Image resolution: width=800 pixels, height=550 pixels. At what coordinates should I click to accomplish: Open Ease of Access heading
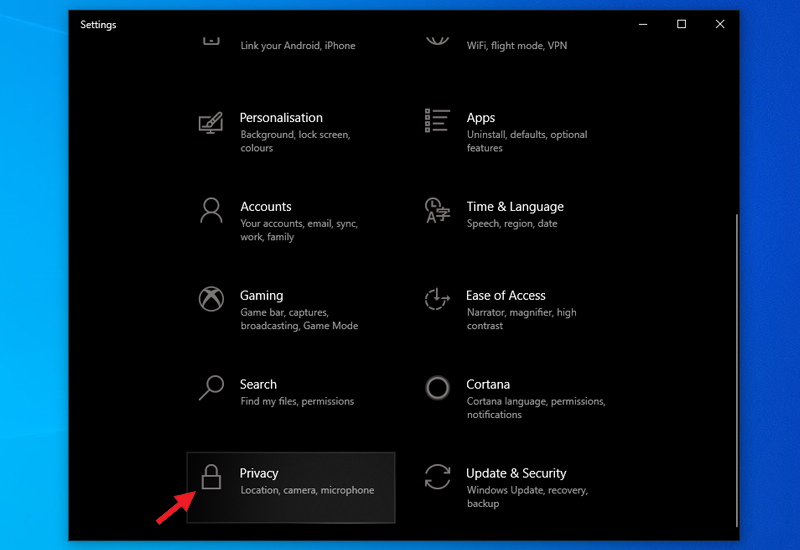click(x=506, y=295)
